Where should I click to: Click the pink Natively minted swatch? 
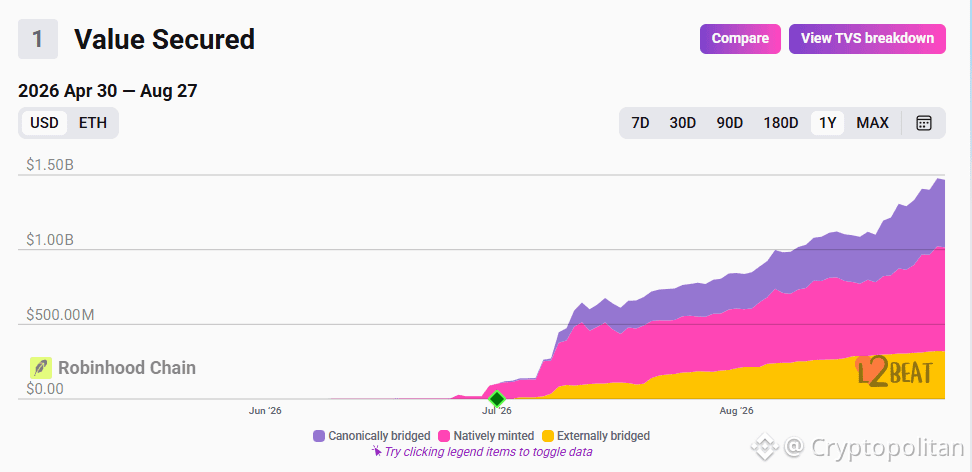444,436
